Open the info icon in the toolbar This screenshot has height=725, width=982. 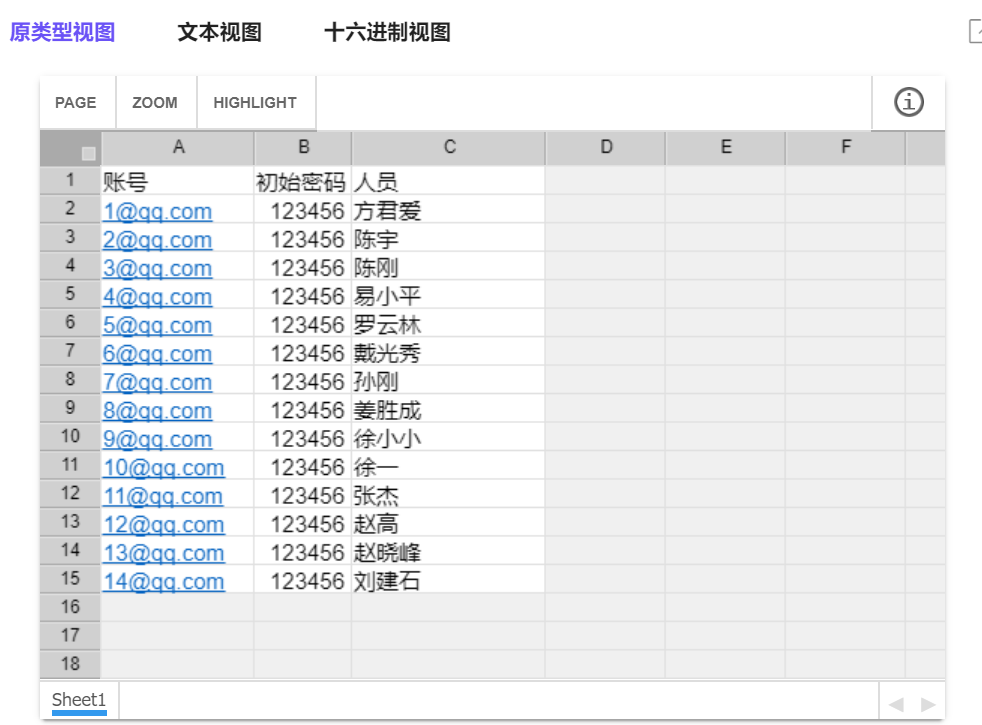[x=908, y=103]
